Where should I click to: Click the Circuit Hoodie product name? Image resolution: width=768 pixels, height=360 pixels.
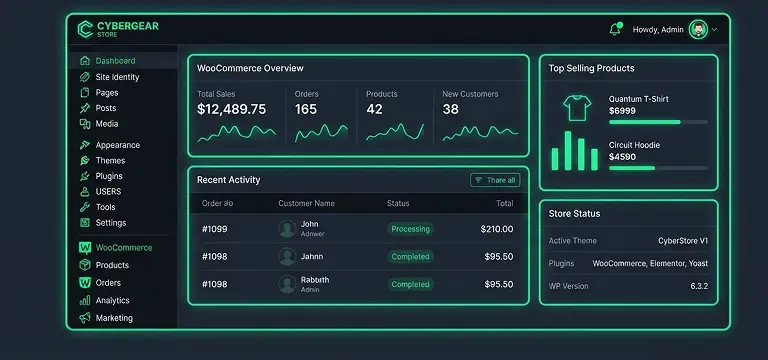[x=634, y=145]
